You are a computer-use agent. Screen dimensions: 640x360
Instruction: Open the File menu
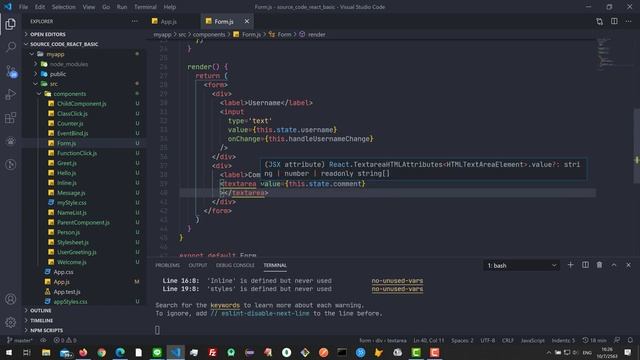pyautogui.click(x=23, y=7)
